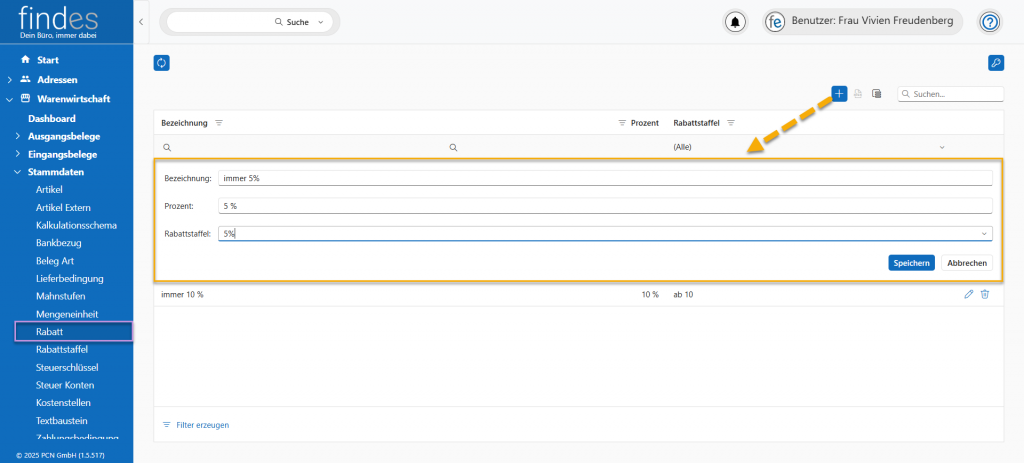Go to Artikel in Stammdaten menu
Screen dimensions: 1024x463
click(x=49, y=189)
